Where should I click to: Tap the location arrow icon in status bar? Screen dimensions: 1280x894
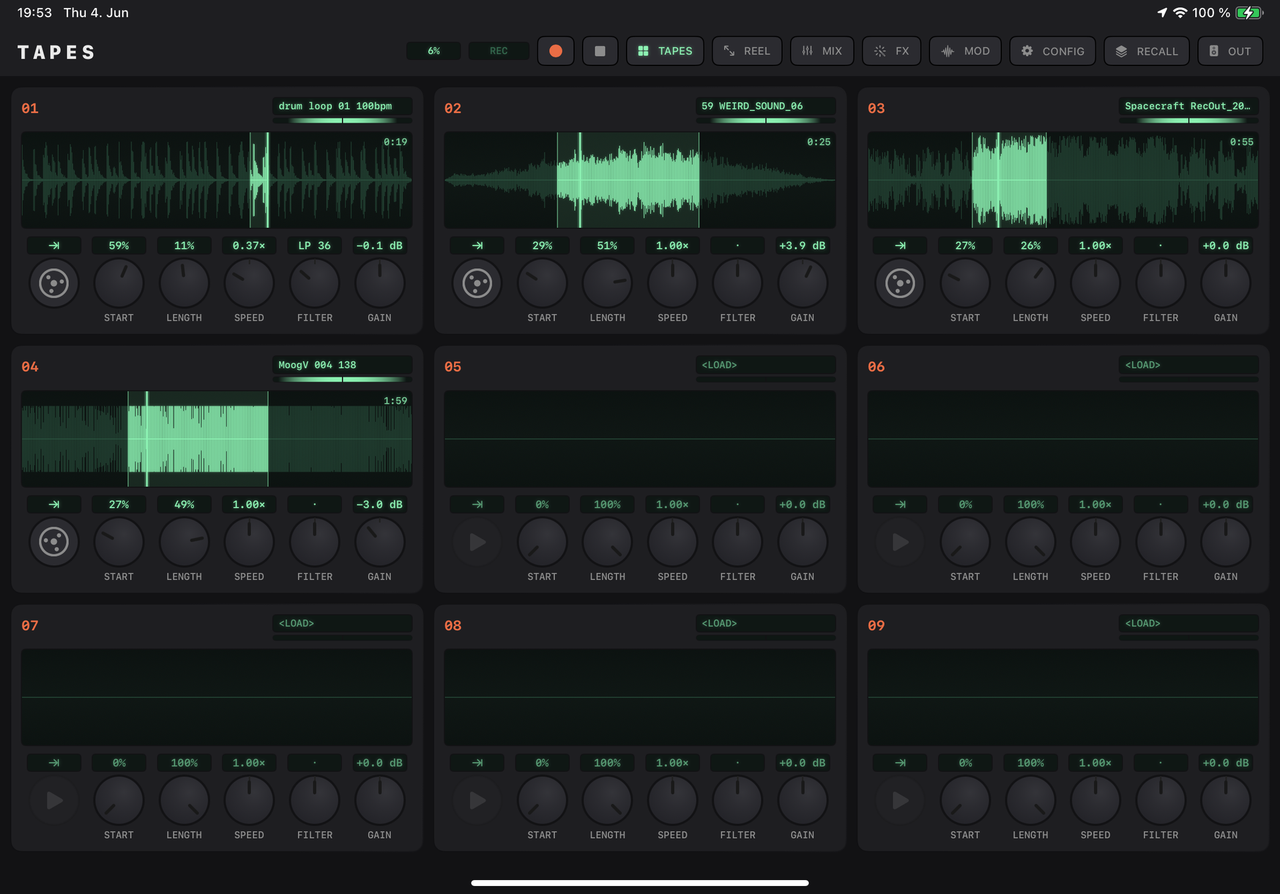[x=1161, y=13]
